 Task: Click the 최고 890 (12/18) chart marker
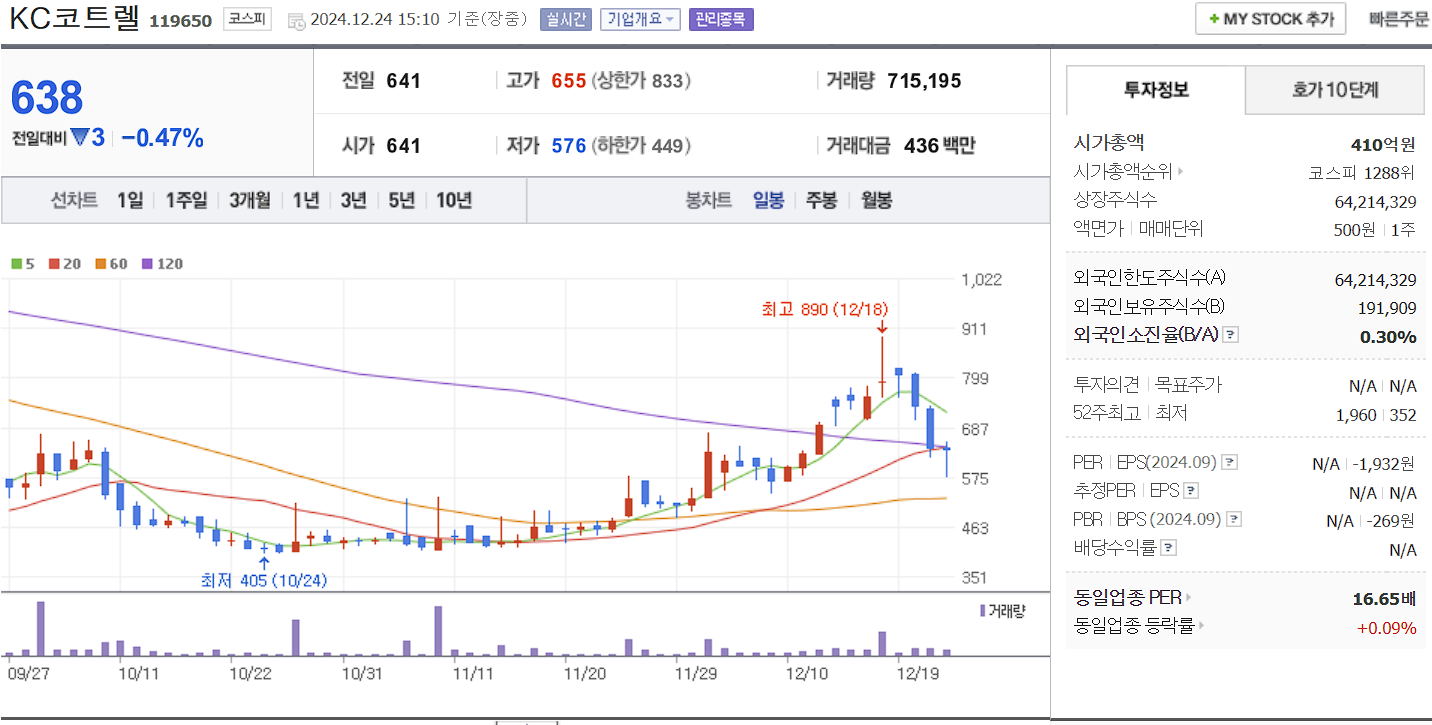point(825,310)
